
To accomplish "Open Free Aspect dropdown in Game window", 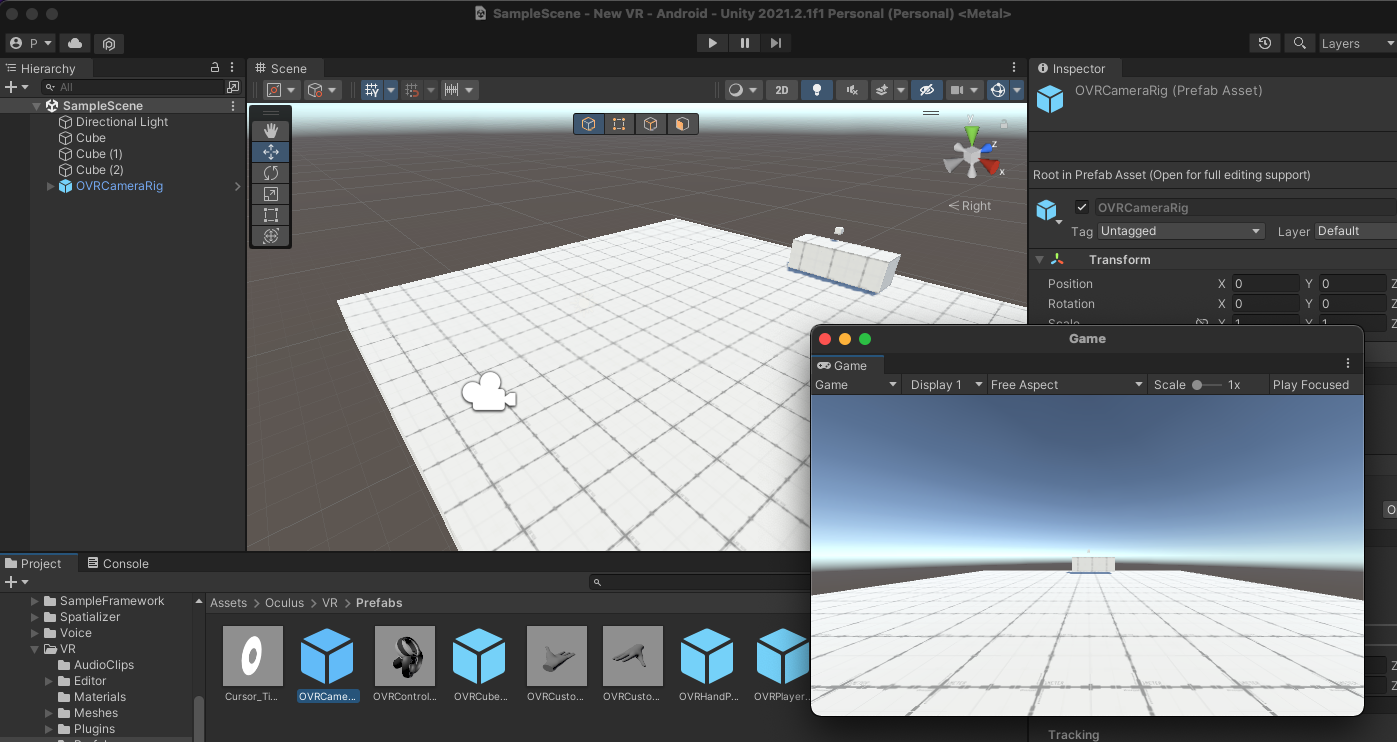I will point(1066,385).
